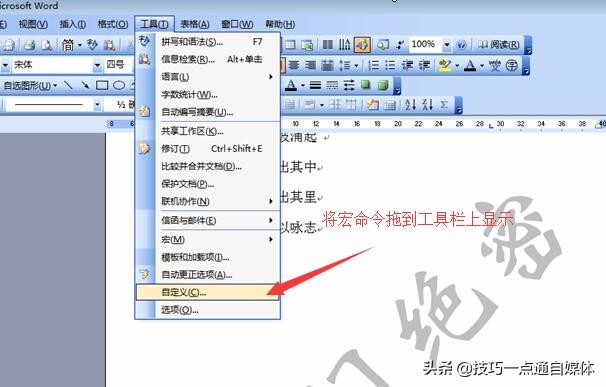Image resolution: width=606 pixels, height=387 pixels.
Task: Select the Line drawing tool
Action: pos(68,85)
